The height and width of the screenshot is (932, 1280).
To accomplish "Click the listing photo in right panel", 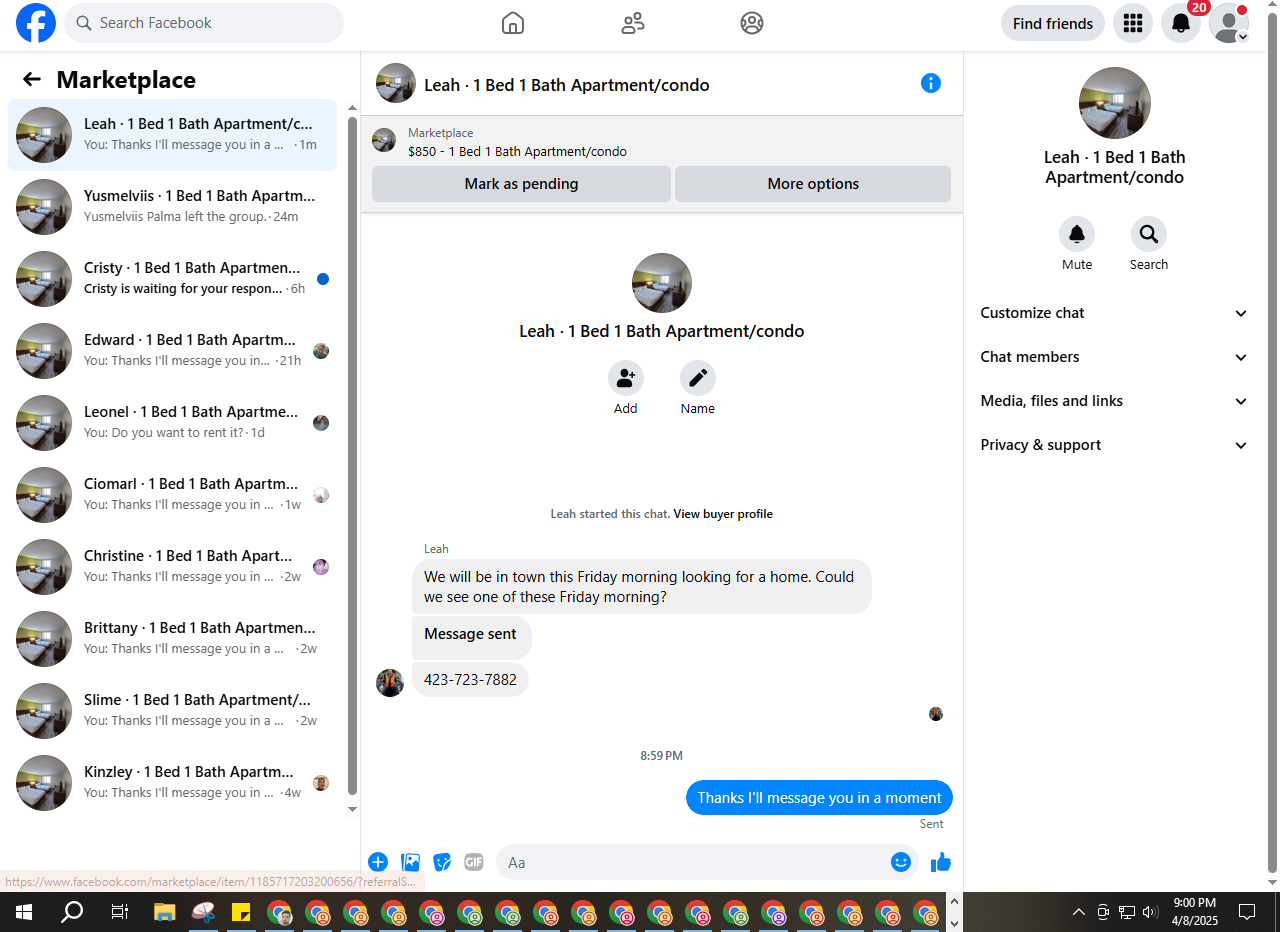I will click(1115, 103).
